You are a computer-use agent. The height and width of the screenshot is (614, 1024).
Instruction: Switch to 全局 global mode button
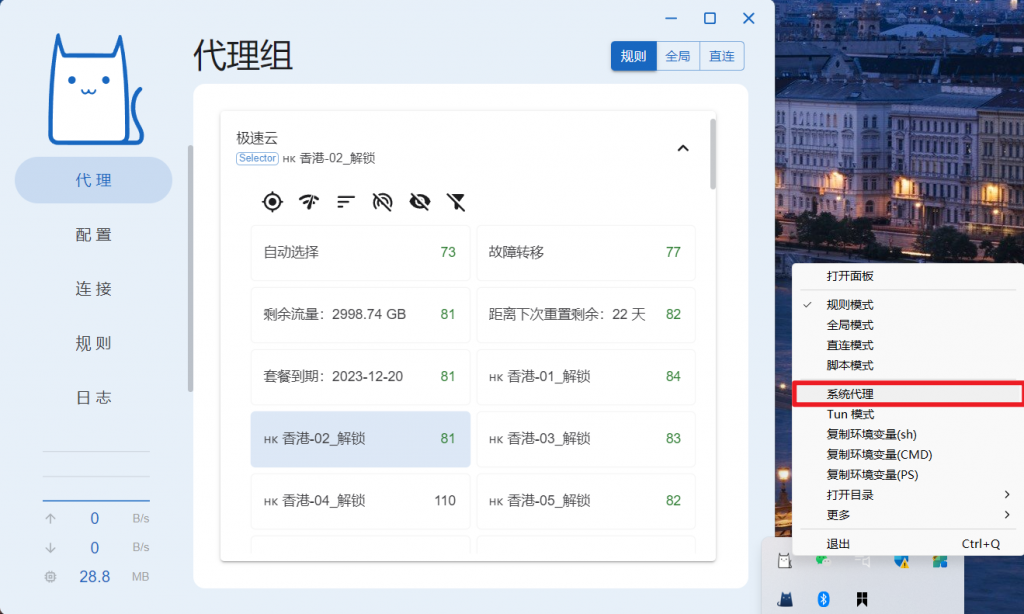point(678,56)
